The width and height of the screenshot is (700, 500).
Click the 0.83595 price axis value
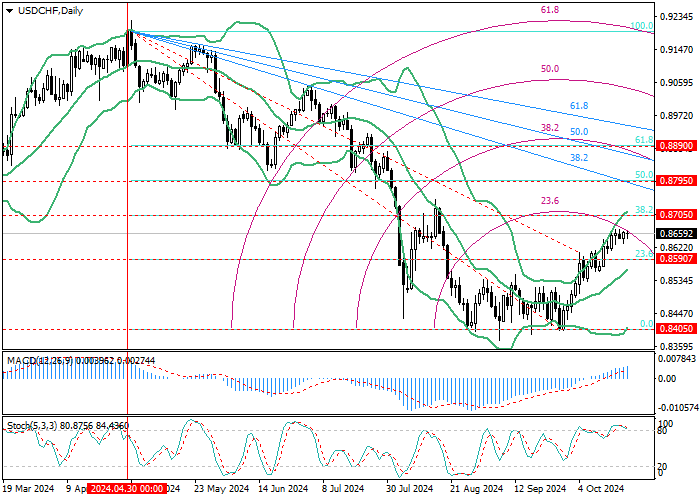[677, 346]
